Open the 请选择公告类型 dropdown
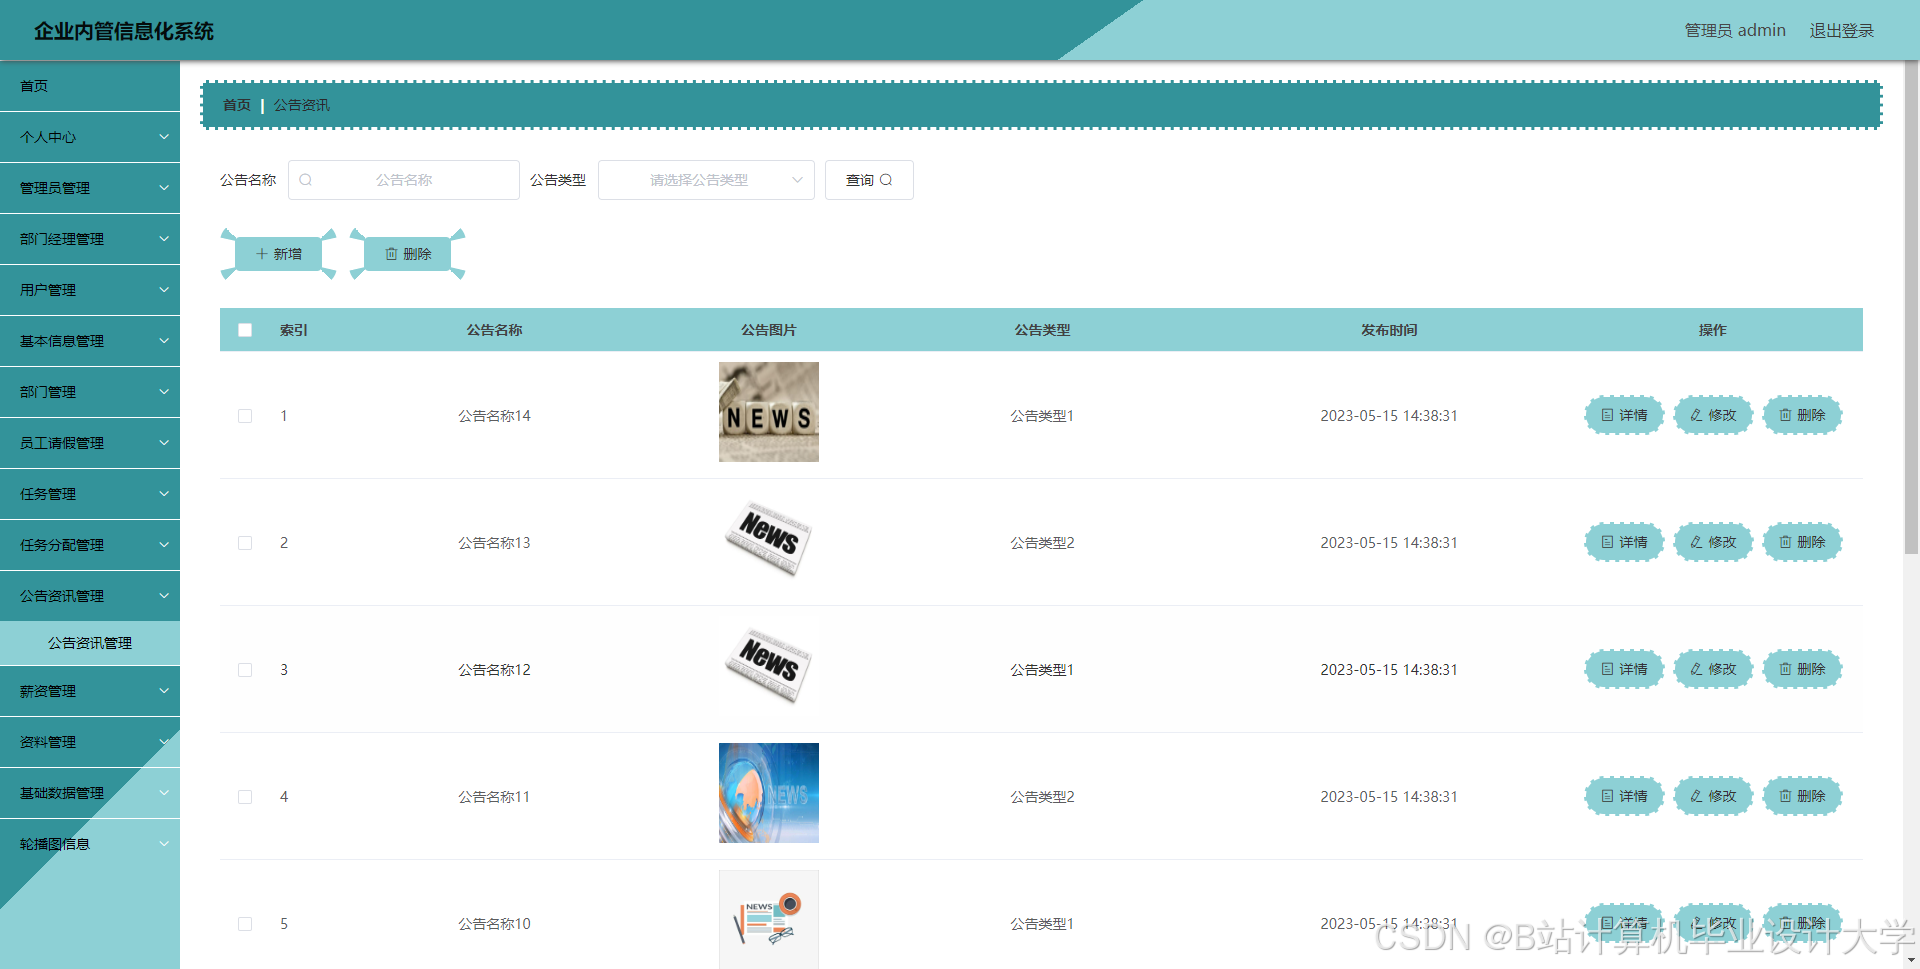 point(706,180)
